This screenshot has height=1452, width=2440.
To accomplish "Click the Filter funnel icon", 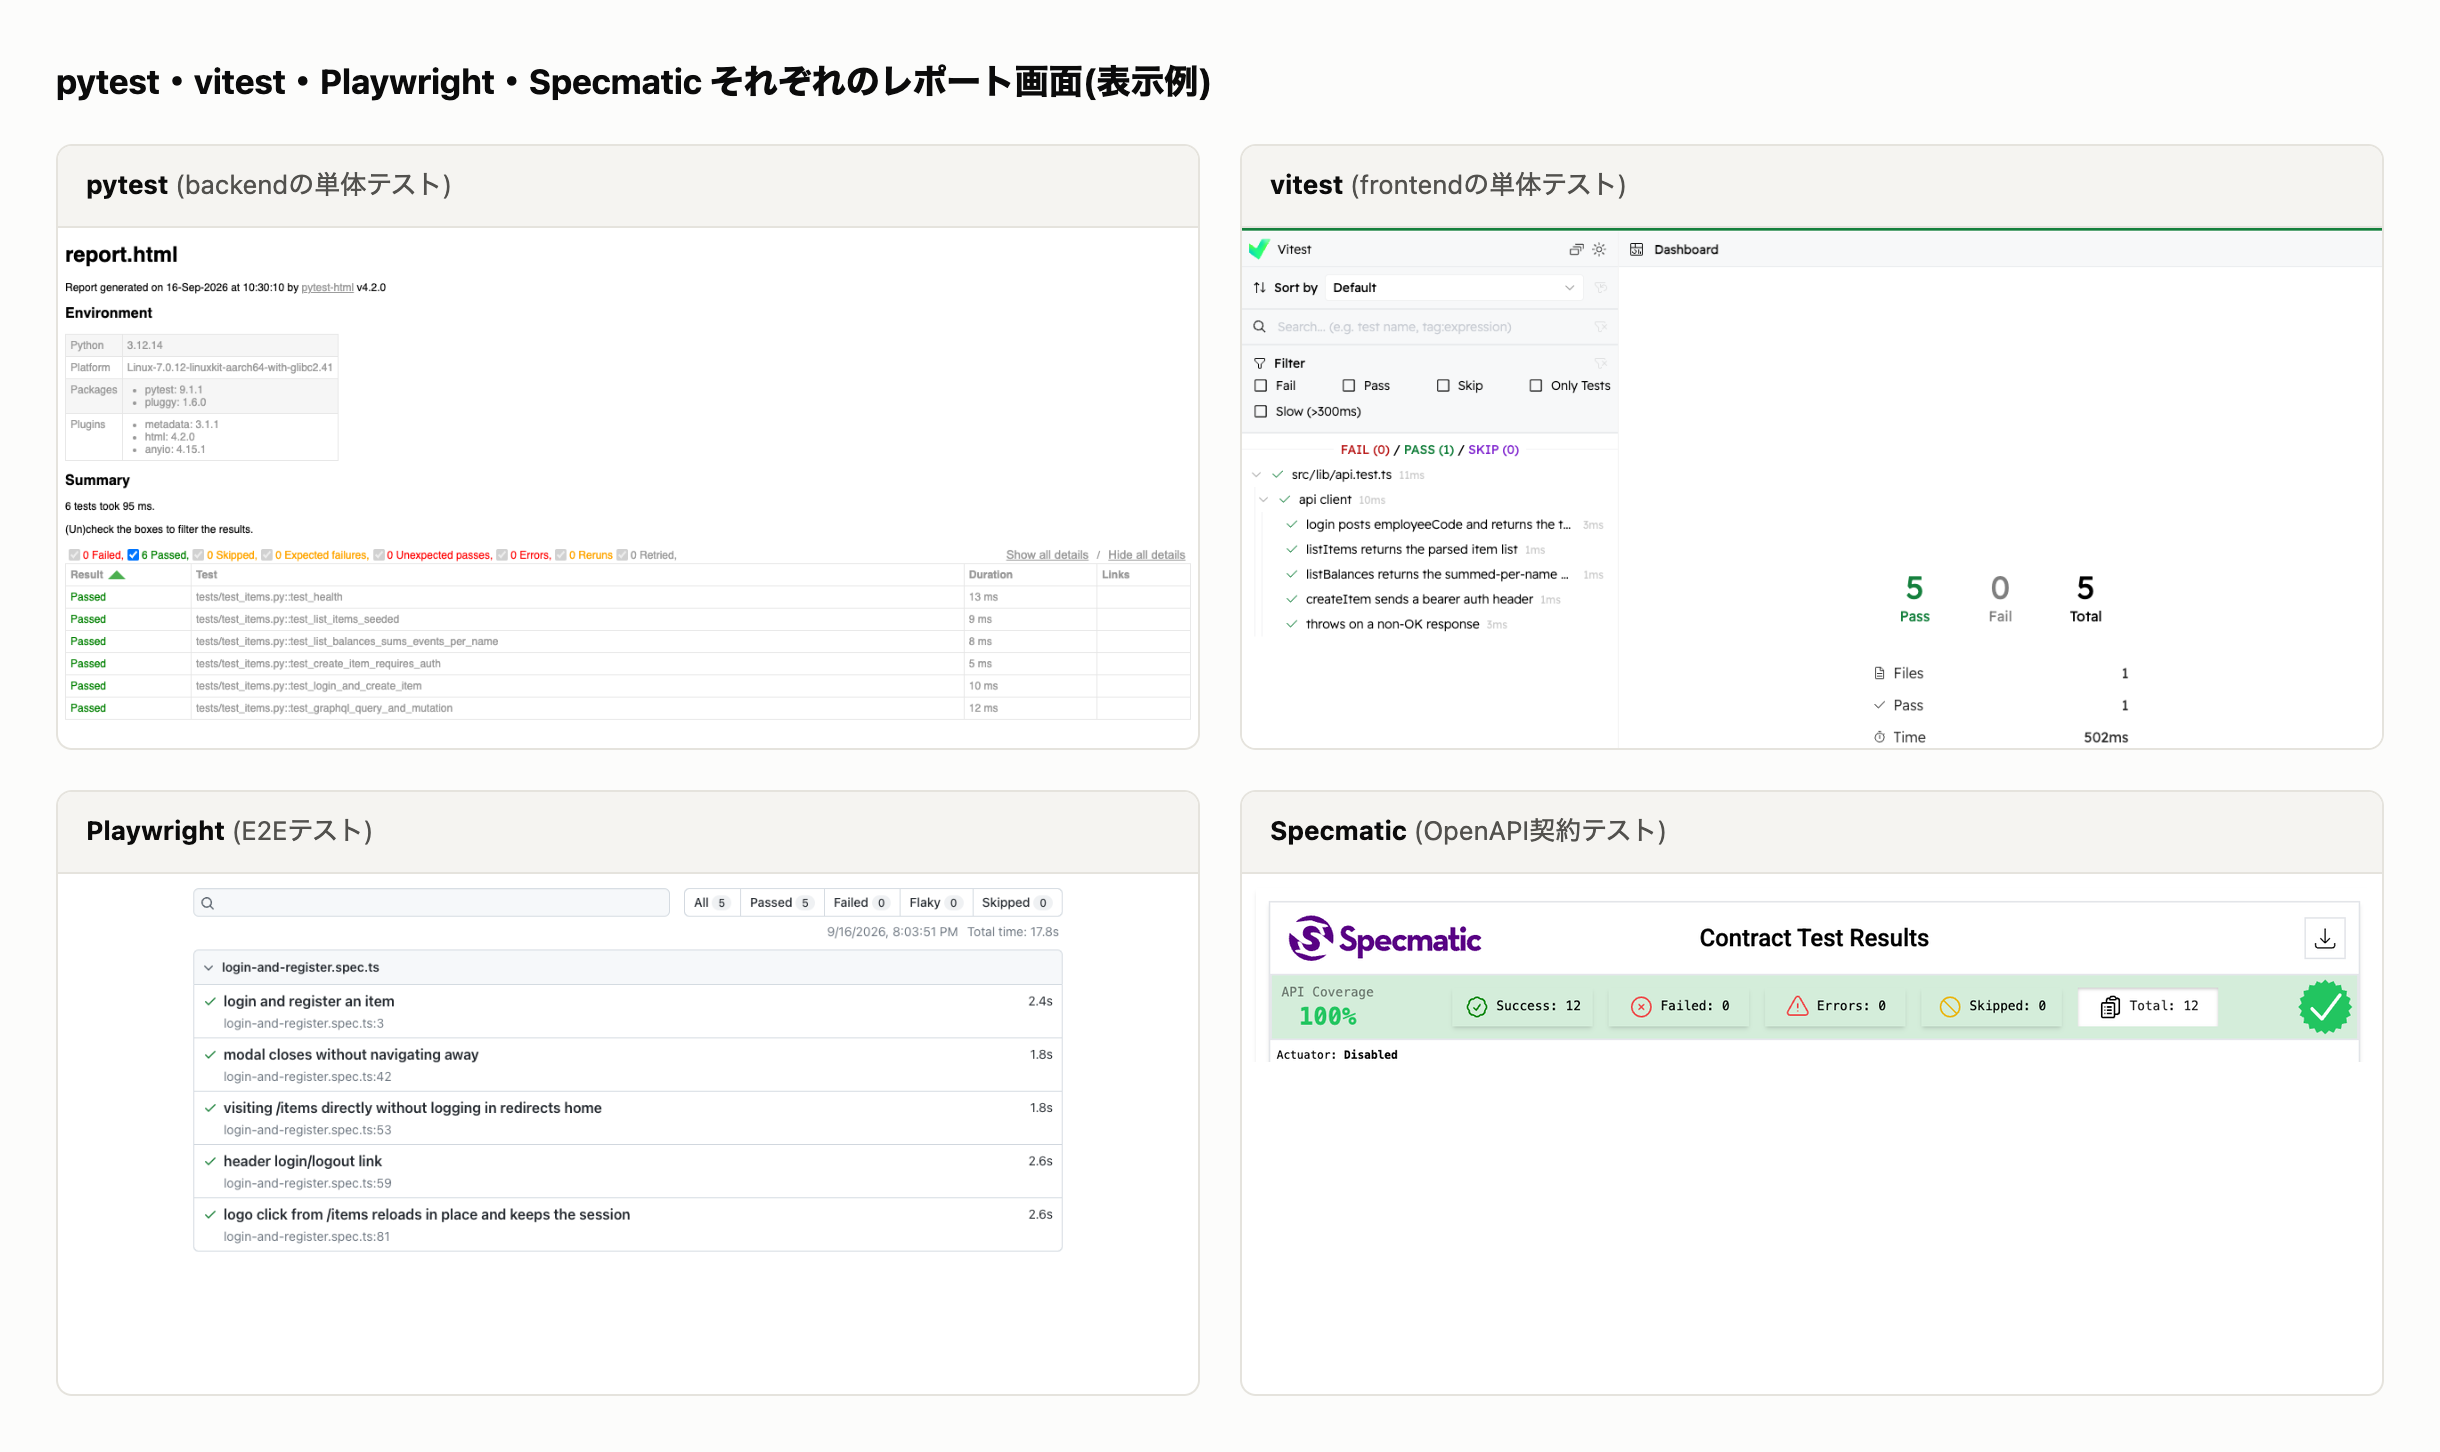I will point(1260,364).
